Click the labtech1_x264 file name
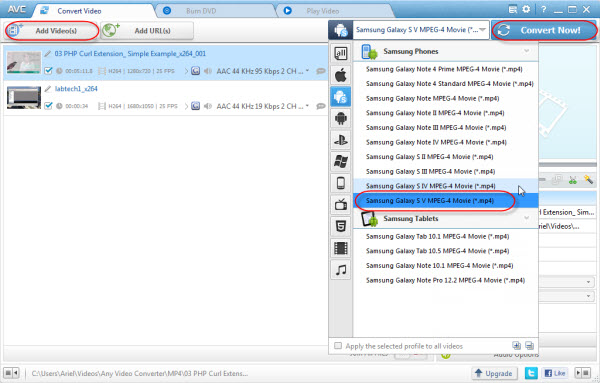 click(76, 89)
